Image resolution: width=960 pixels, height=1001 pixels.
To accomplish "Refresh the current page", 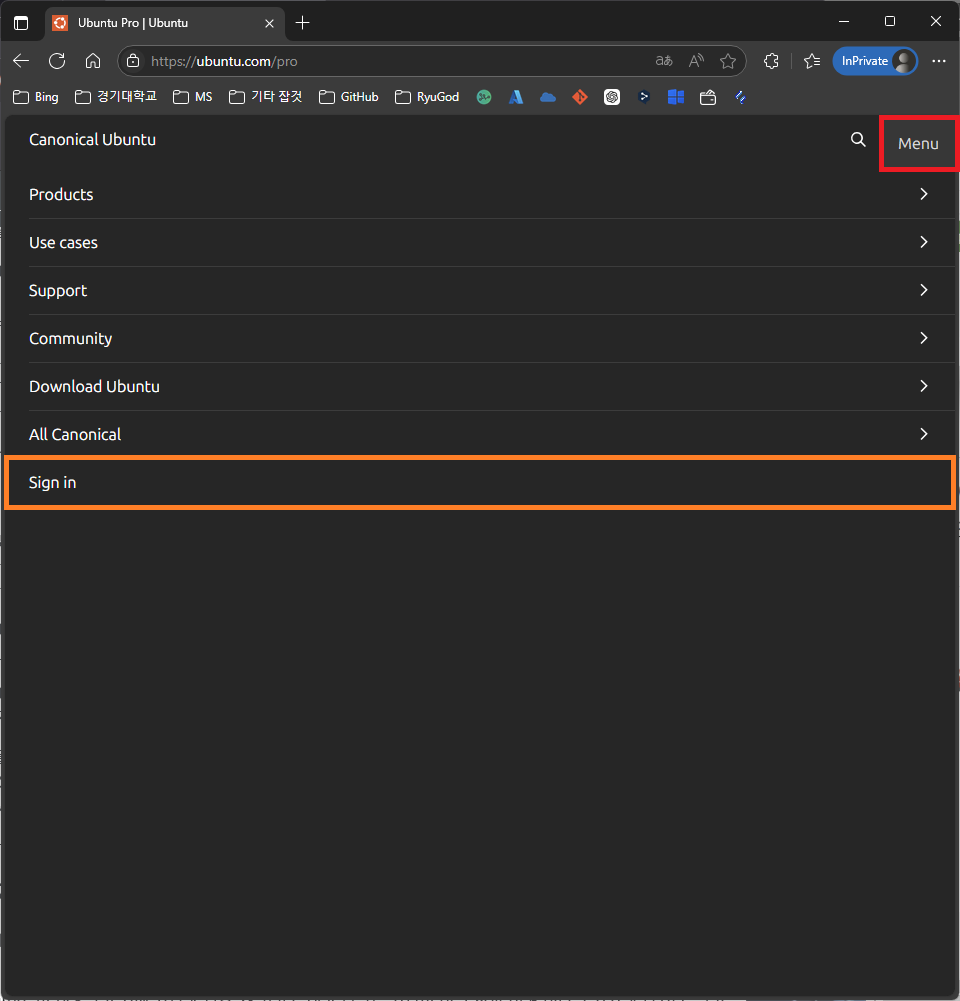I will tap(57, 61).
